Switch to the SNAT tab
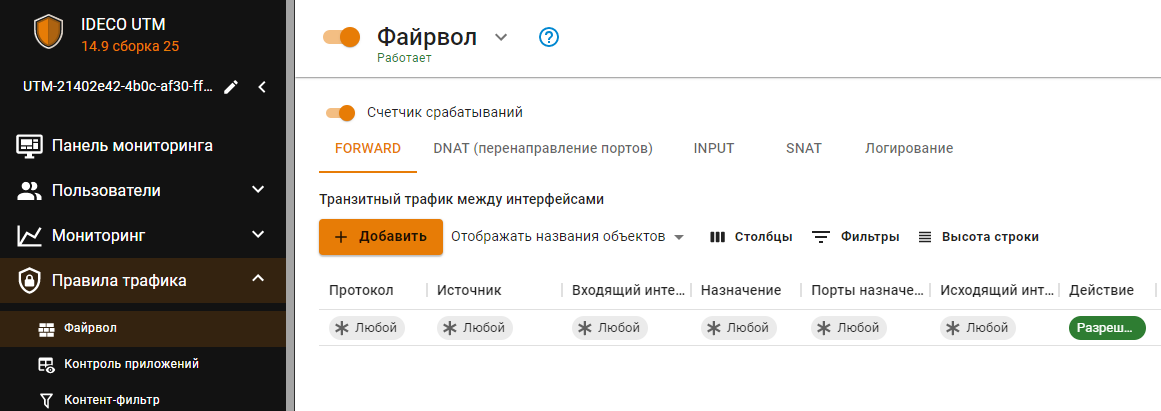Viewport: 1161px width, 411px height. pyautogui.click(x=803, y=148)
